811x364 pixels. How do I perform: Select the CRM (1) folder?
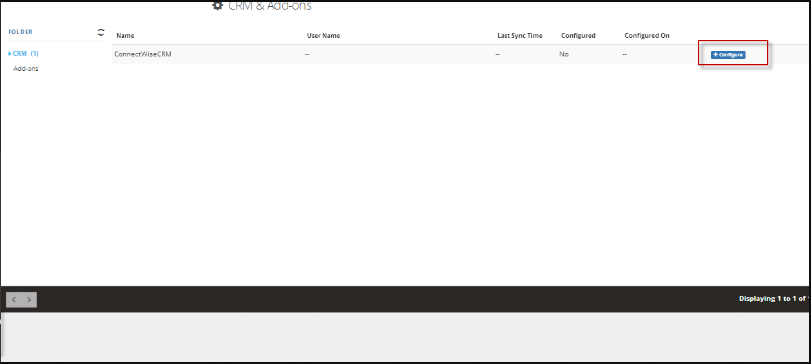25,53
